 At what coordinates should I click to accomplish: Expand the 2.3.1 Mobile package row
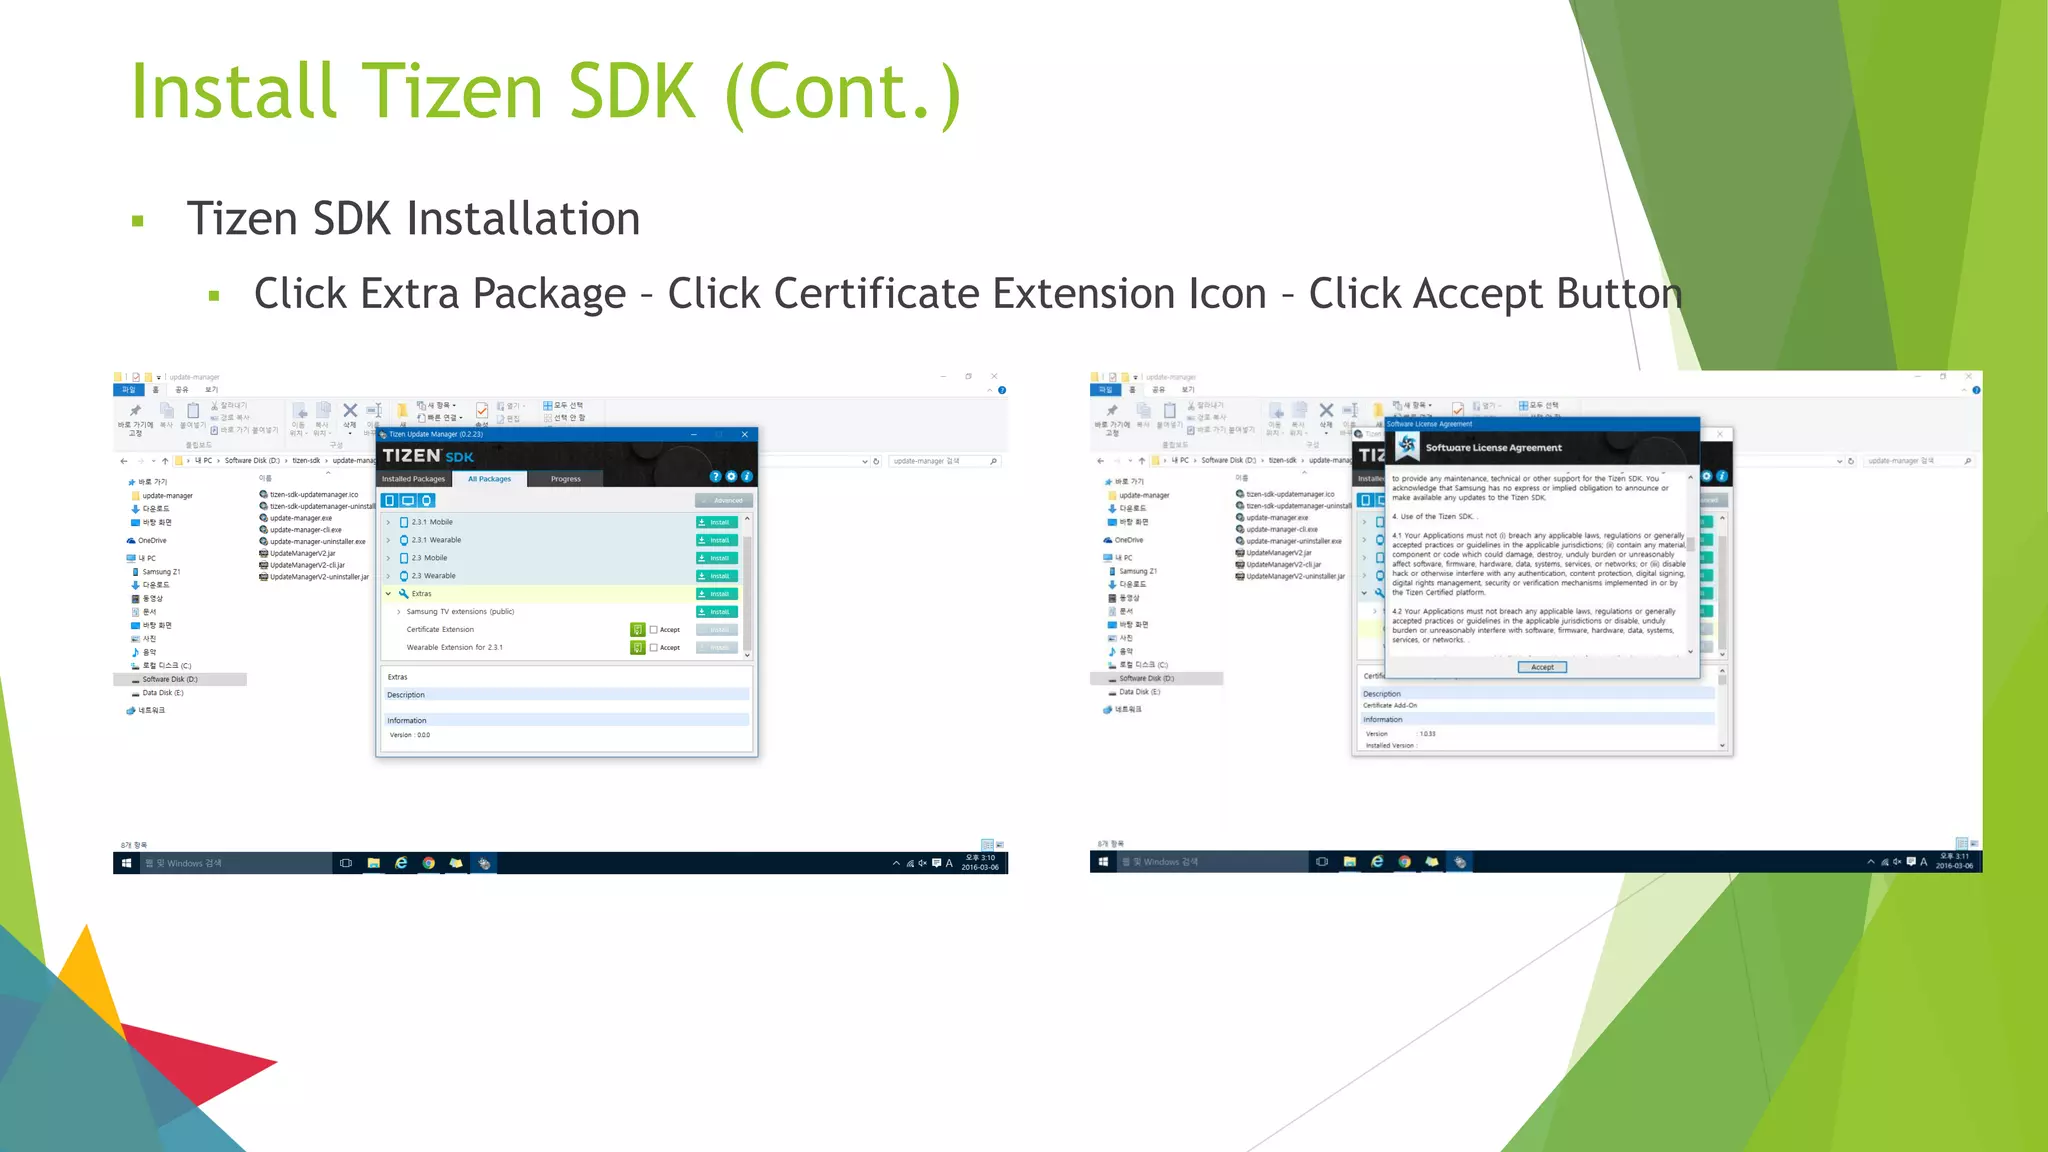389,522
